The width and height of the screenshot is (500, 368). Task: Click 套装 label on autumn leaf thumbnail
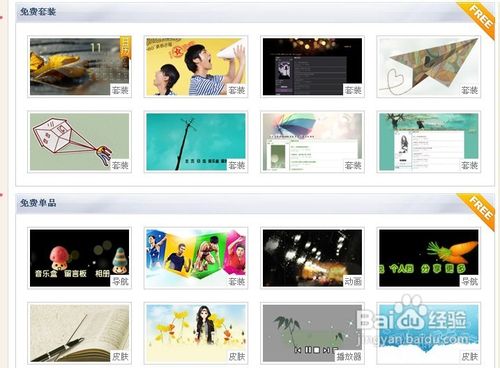pos(120,90)
